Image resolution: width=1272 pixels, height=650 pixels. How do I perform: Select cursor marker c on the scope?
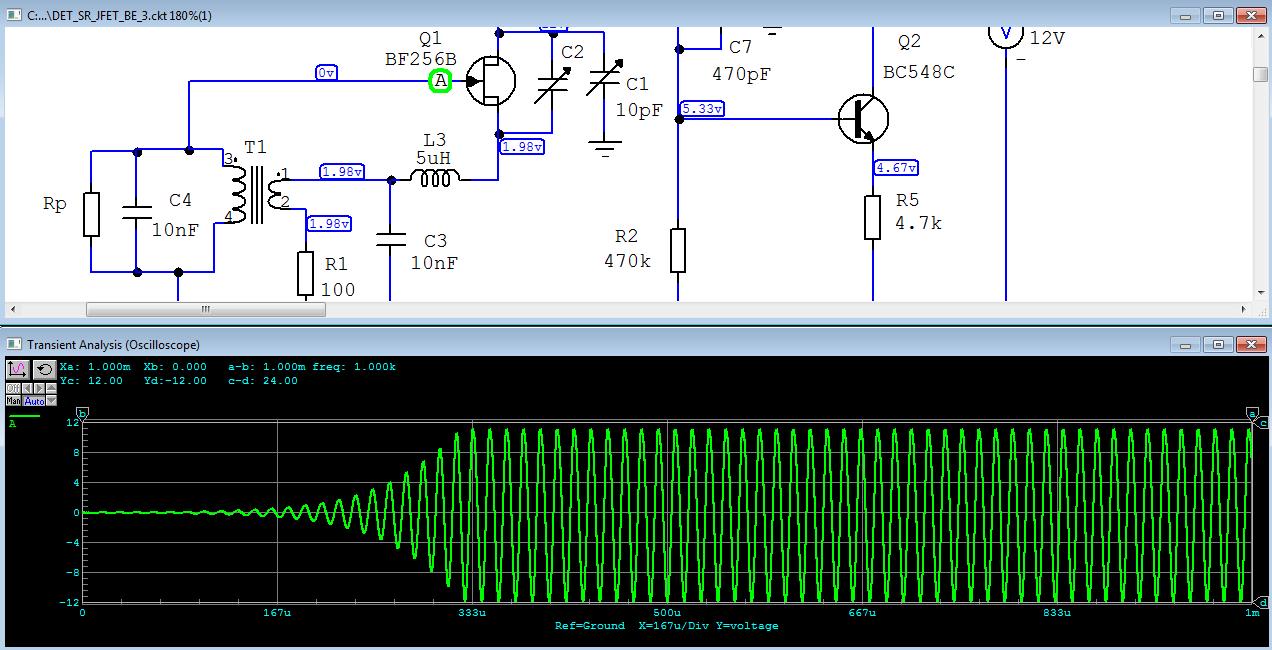1263,423
